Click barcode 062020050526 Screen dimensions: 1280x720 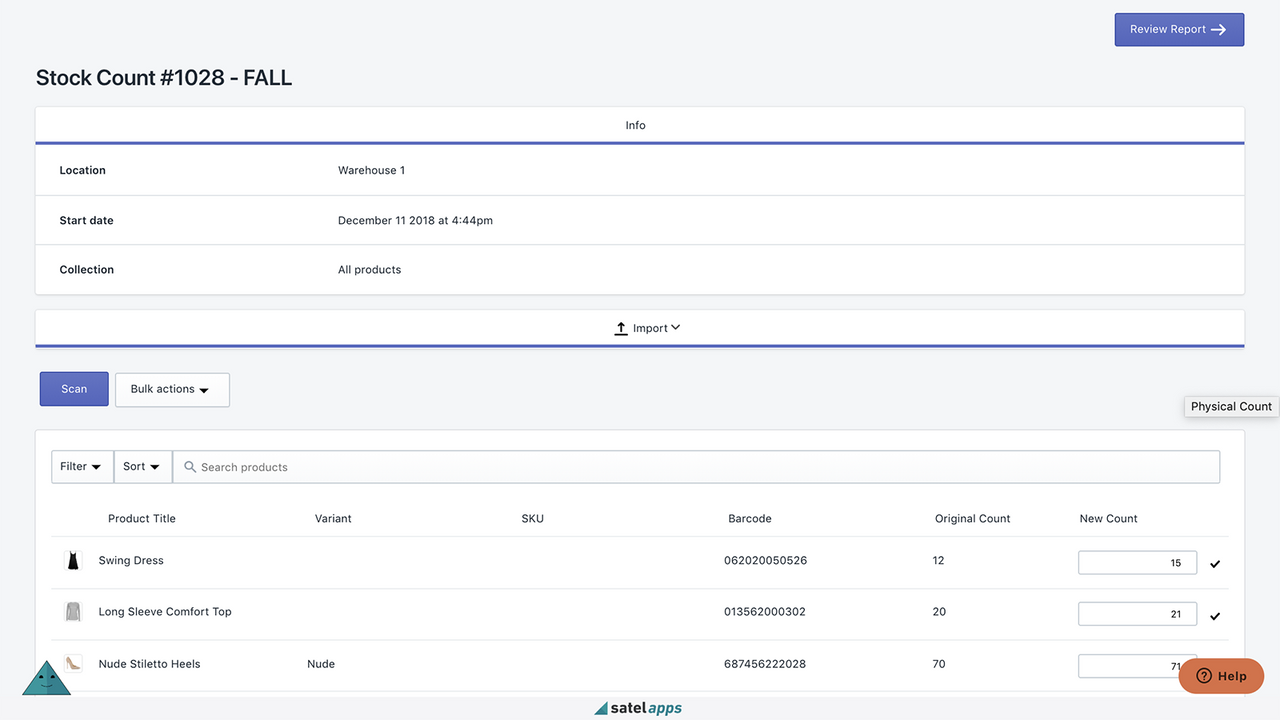point(765,561)
